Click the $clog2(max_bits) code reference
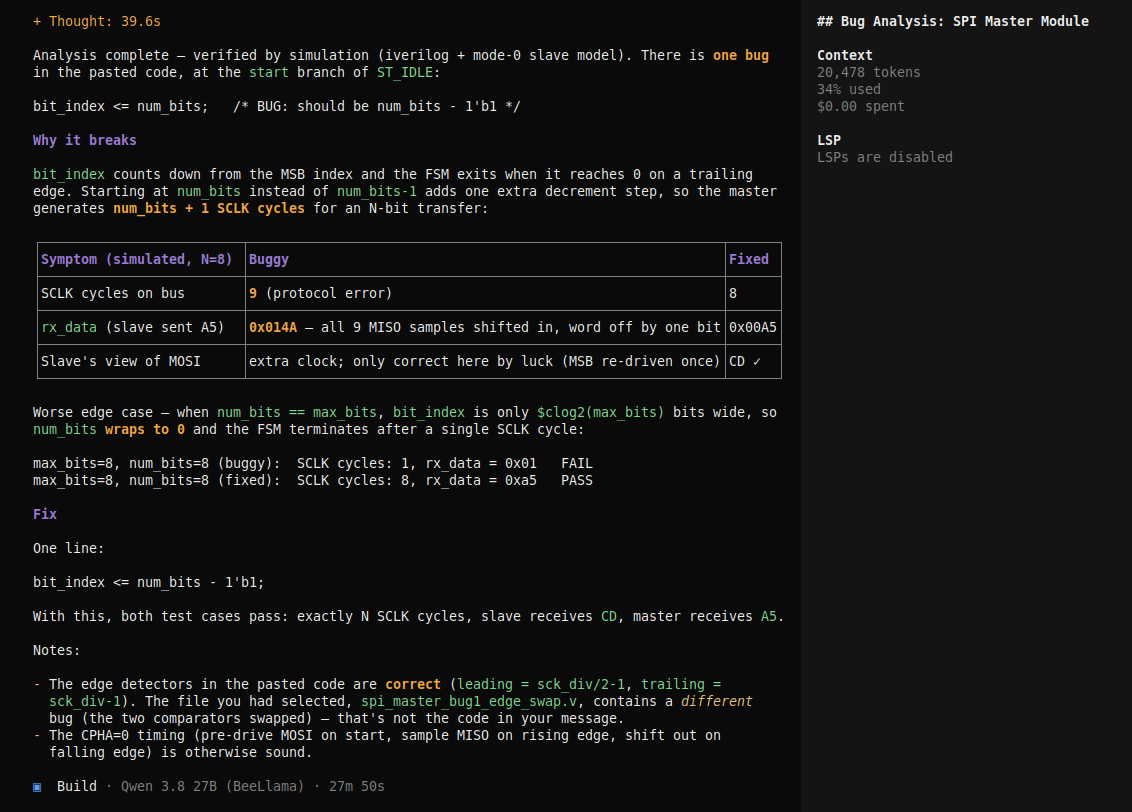Viewport: 1132px width, 812px height. pos(601,412)
